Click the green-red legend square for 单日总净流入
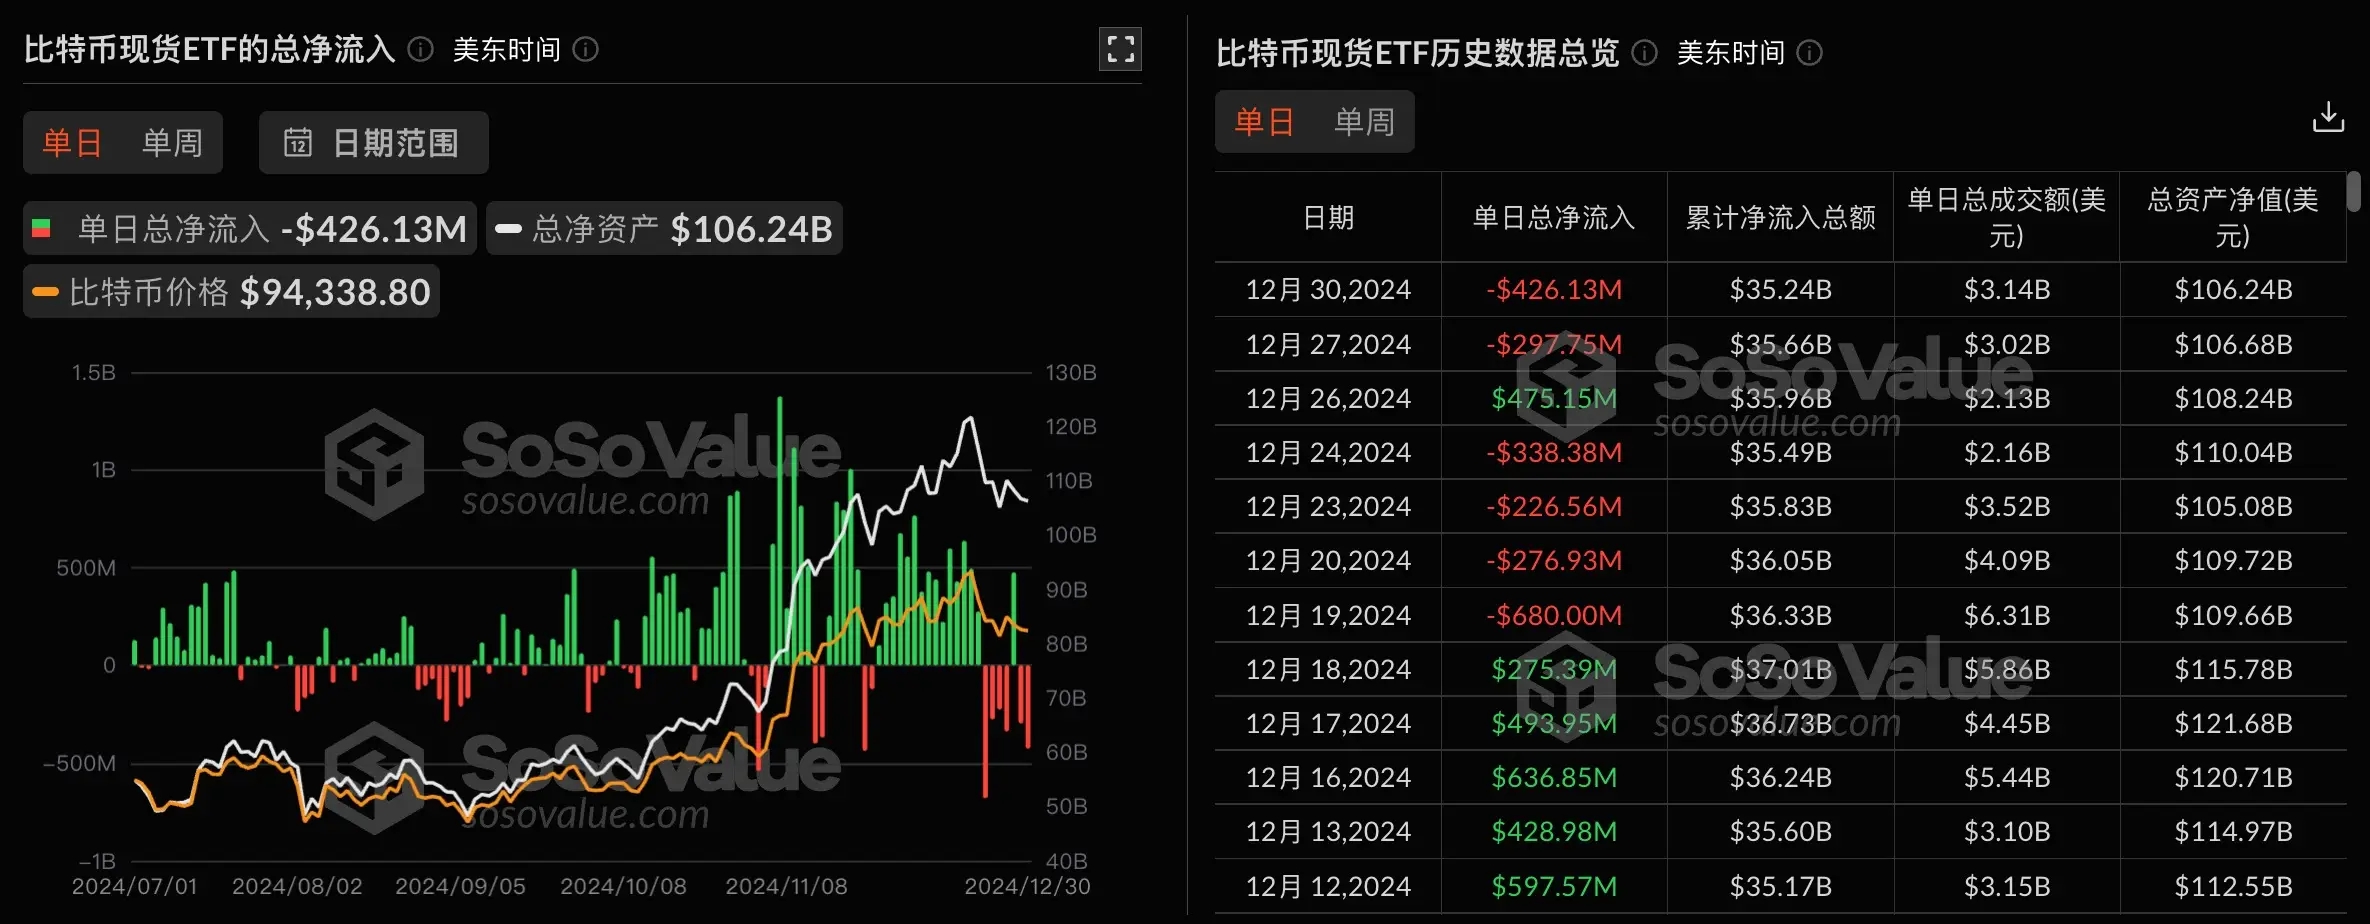 [x=41, y=228]
